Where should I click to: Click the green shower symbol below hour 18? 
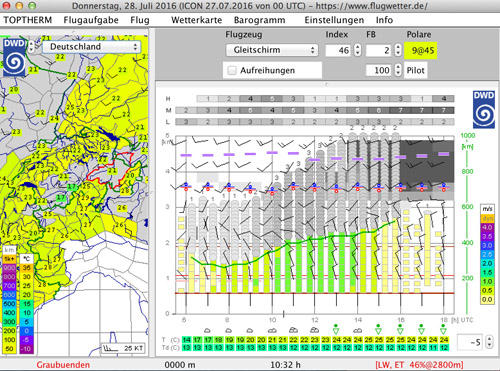pyautogui.click(x=443, y=329)
